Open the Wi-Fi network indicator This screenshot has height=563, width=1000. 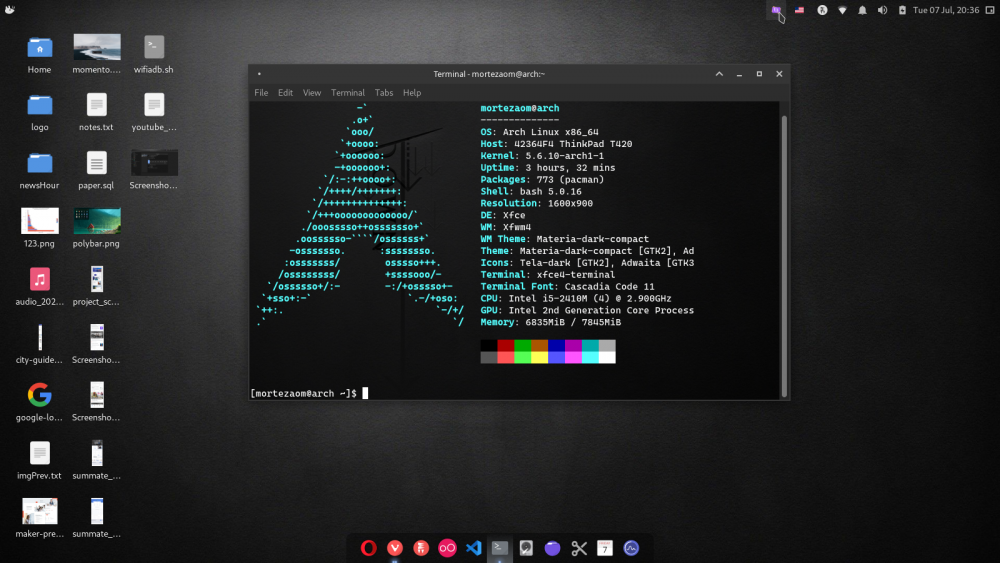pyautogui.click(x=842, y=10)
